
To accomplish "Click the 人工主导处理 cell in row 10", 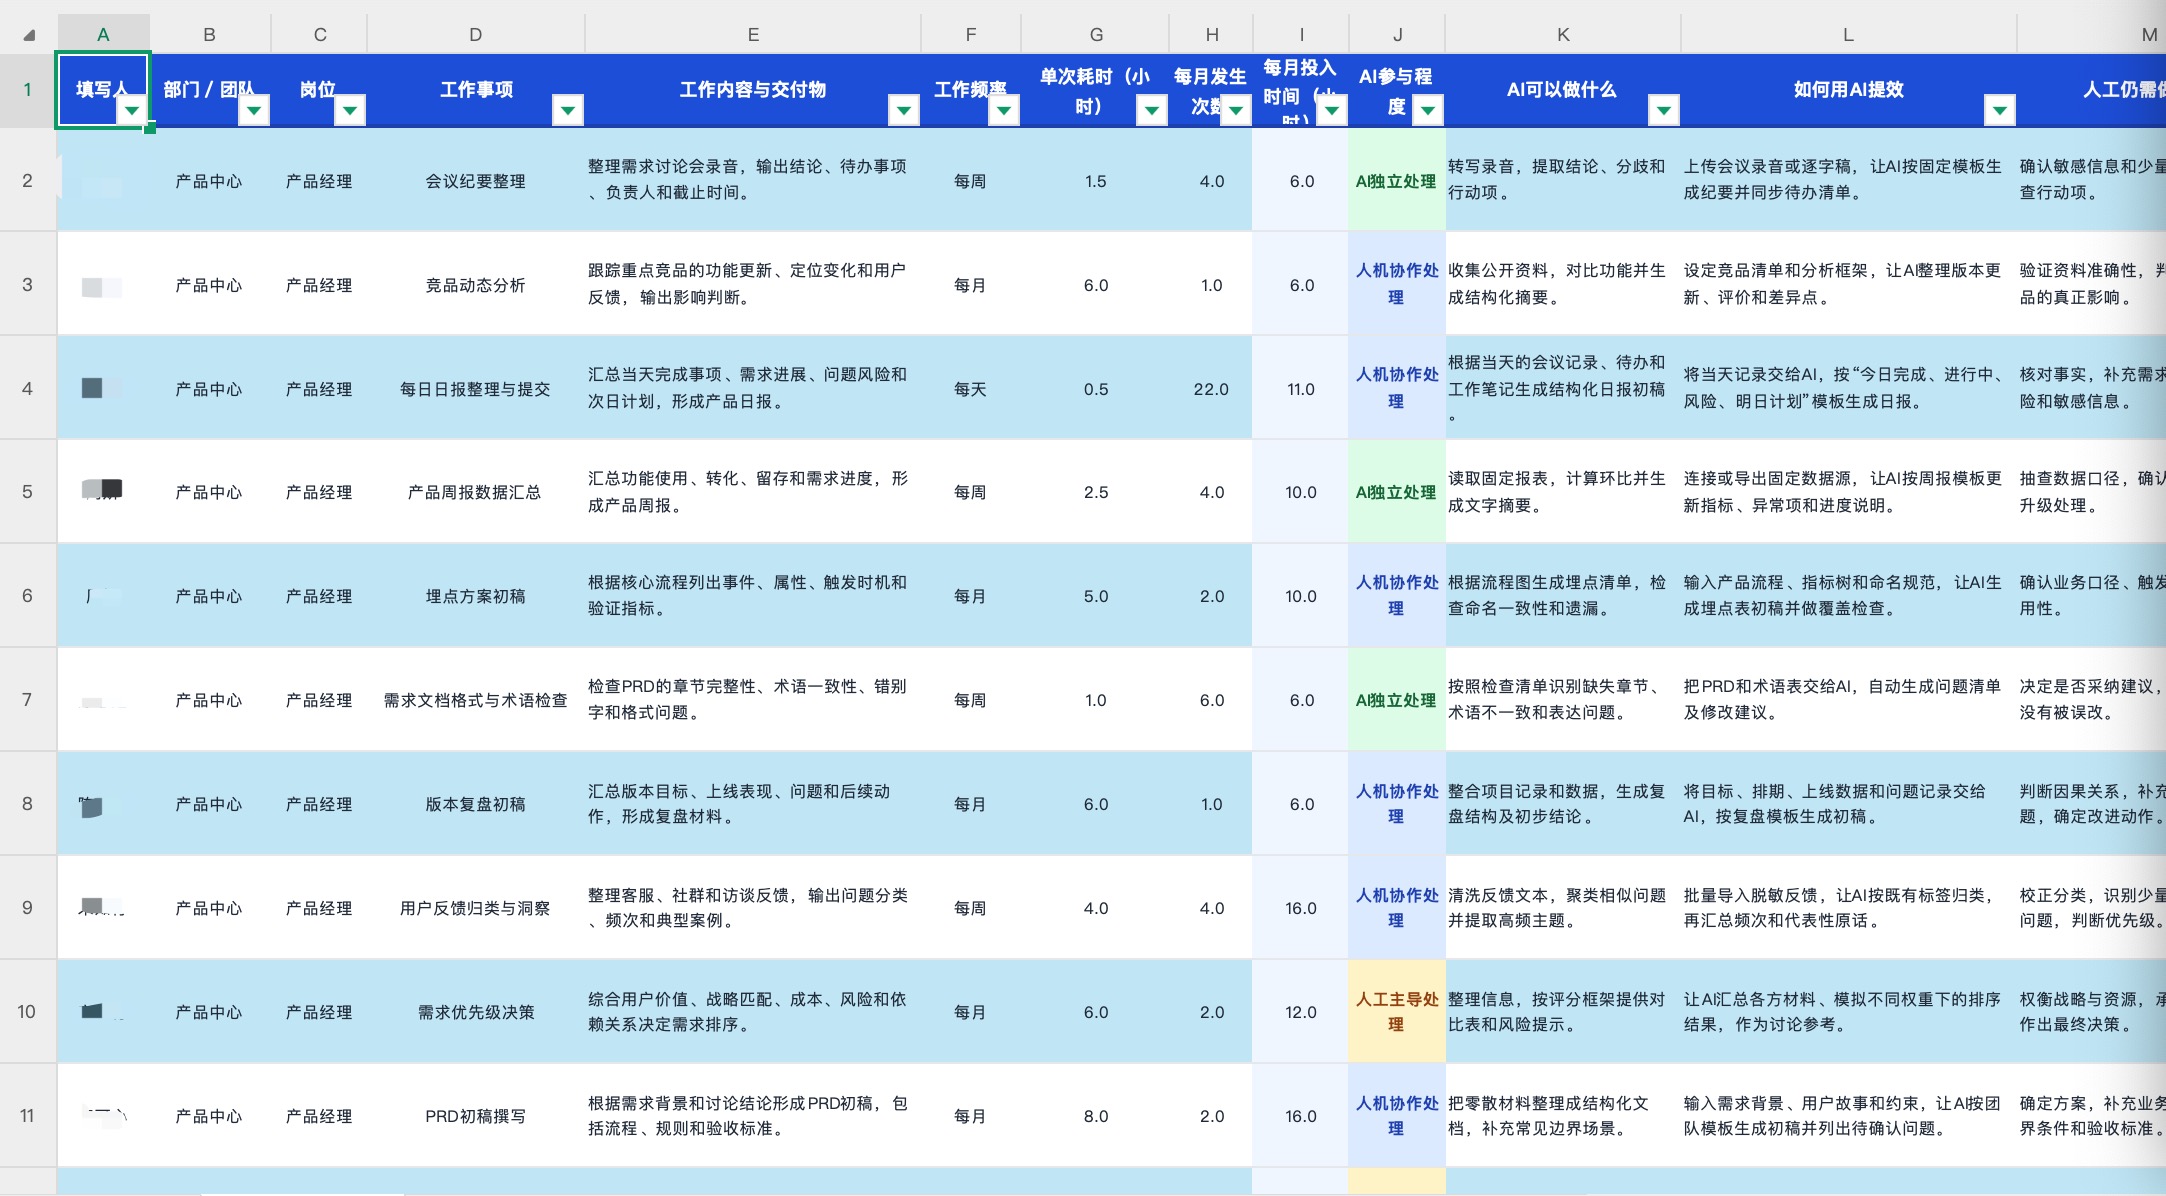I will [1397, 1012].
